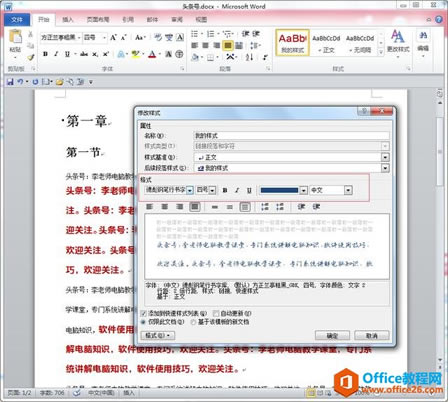Click Save icon in quick access toolbar
Image resolution: width=448 pixels, height=402 pixels.
[10, 82]
